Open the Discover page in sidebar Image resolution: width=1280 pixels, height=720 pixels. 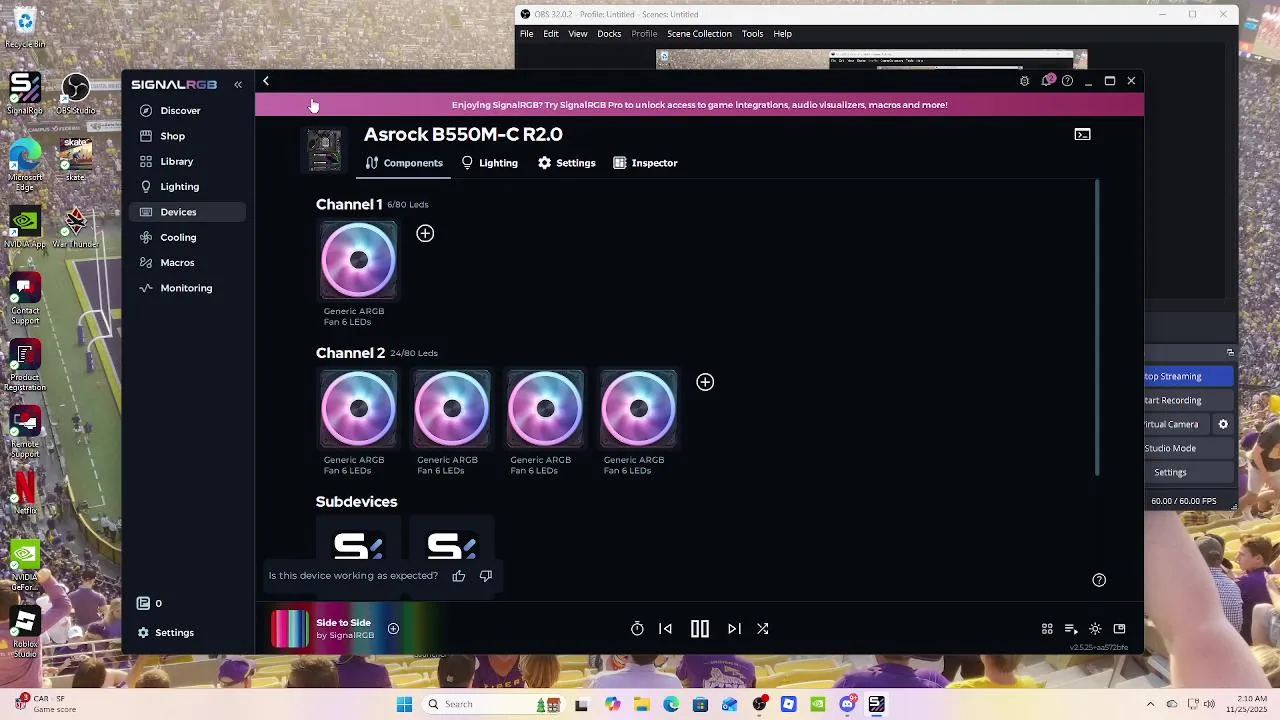180,111
